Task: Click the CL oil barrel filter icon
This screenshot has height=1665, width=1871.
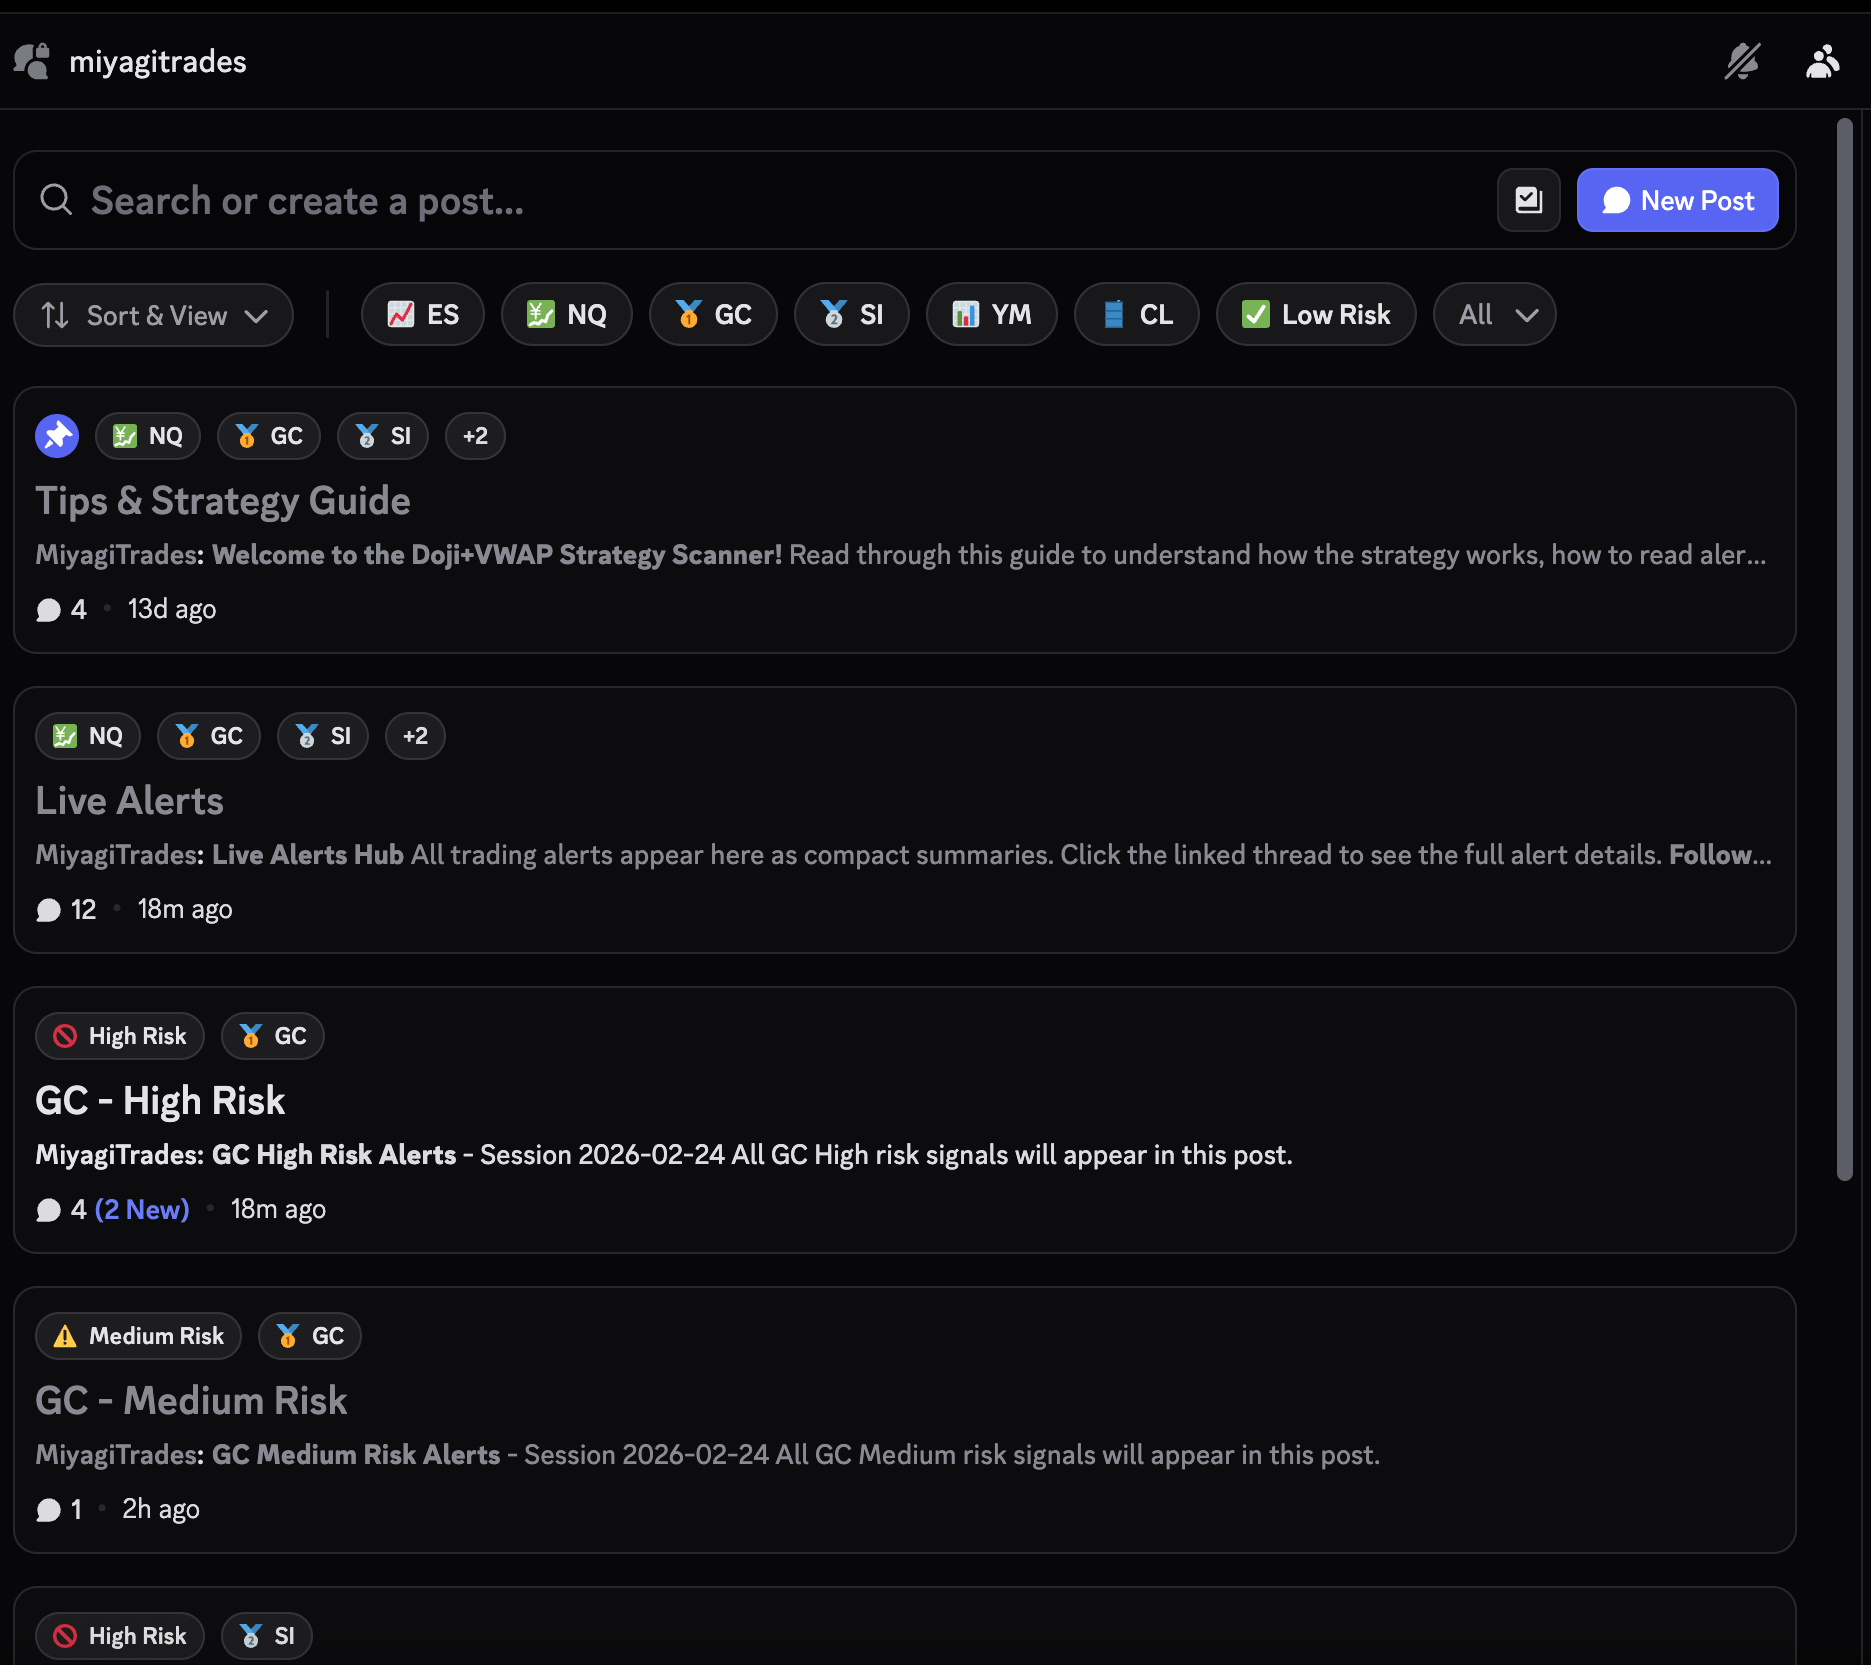Action: pos(1136,314)
